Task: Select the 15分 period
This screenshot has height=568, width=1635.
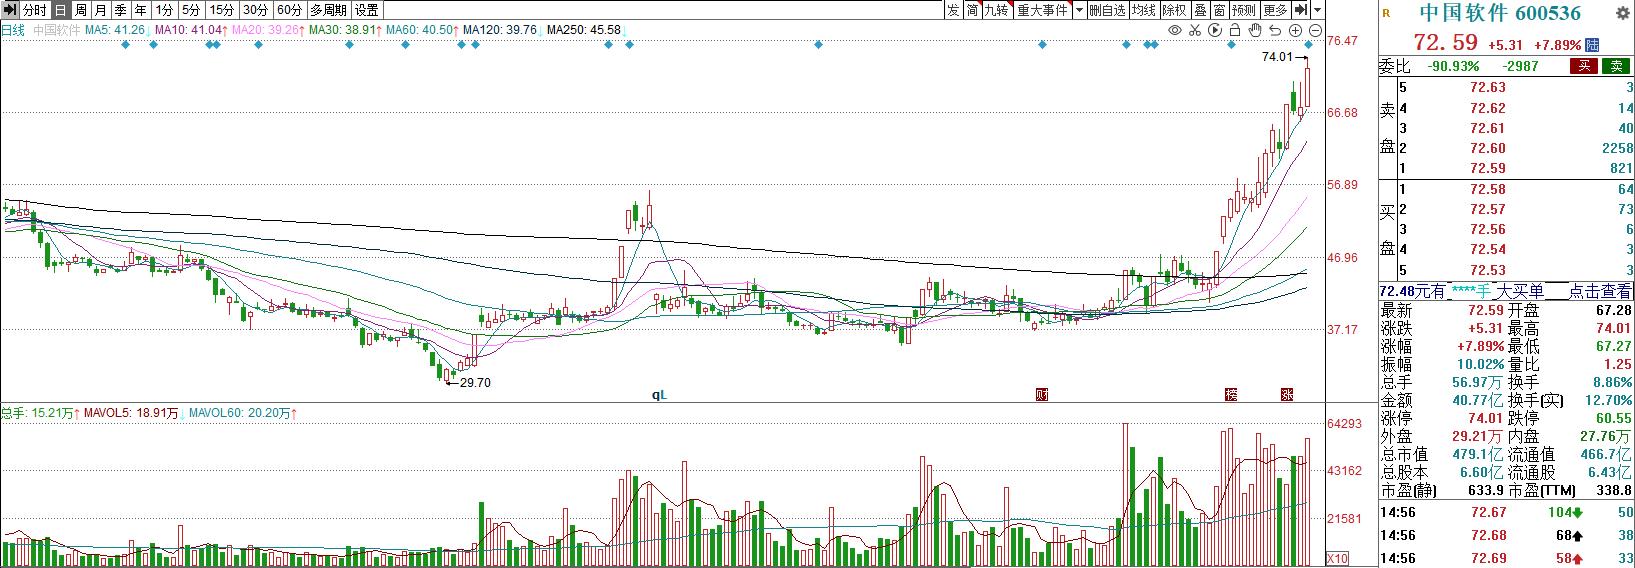Action: 221,10
